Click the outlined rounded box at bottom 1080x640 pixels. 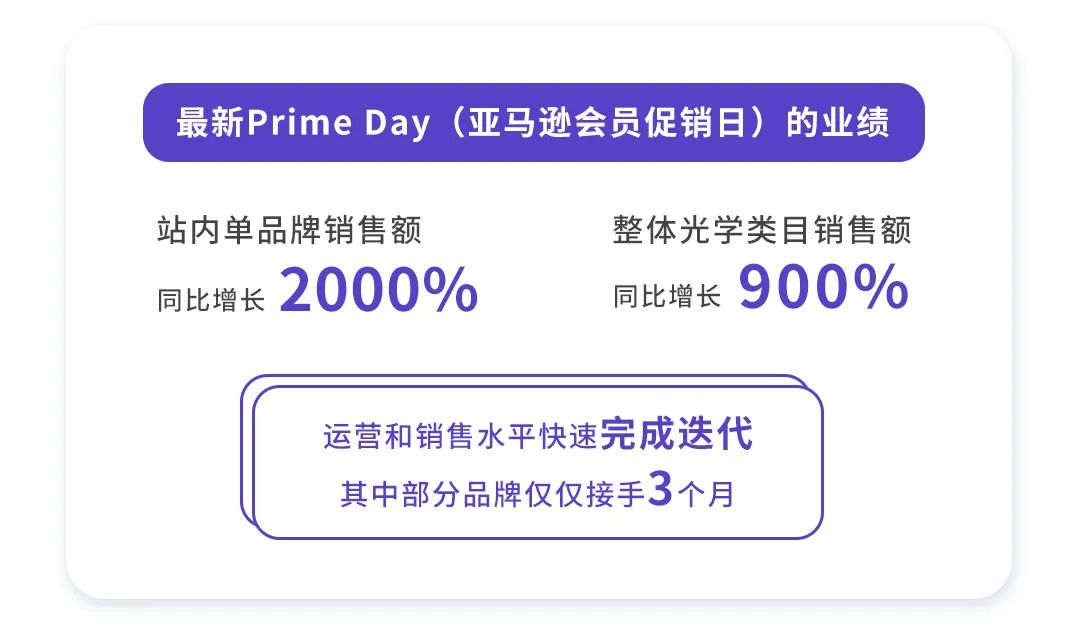pos(537,462)
